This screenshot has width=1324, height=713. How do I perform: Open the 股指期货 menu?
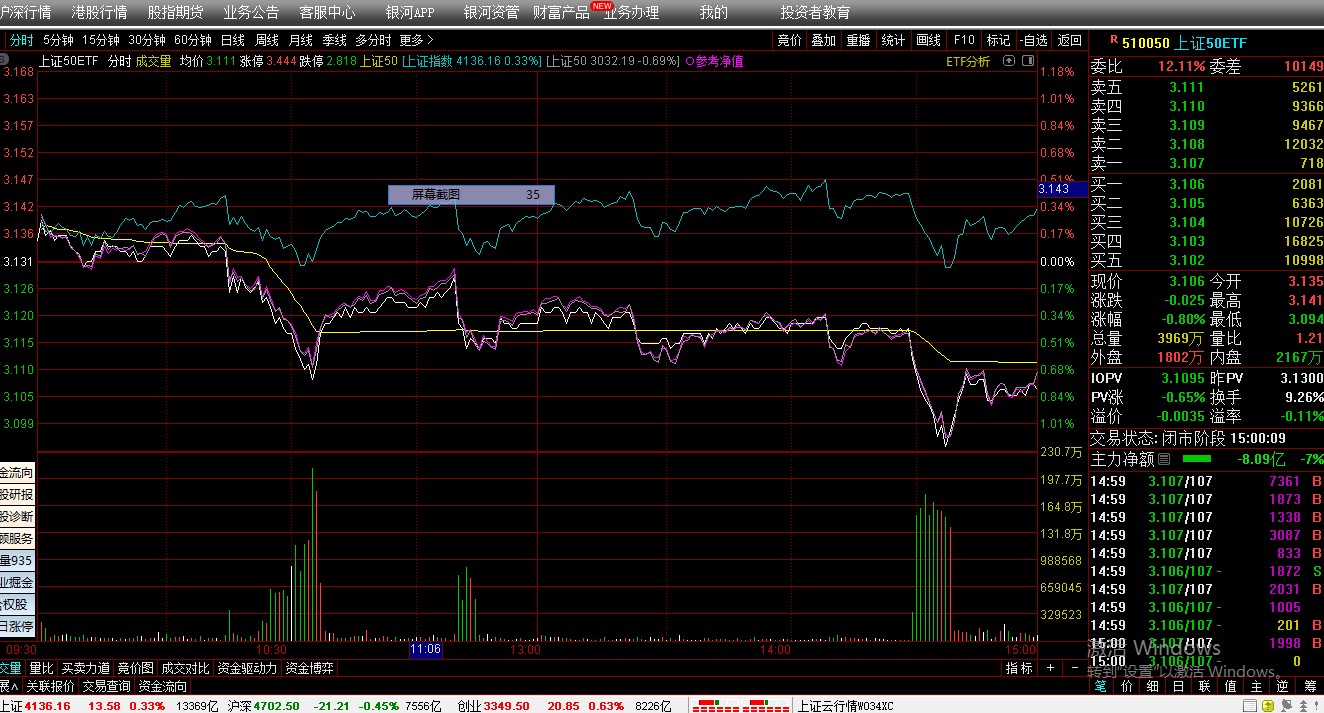click(x=175, y=13)
